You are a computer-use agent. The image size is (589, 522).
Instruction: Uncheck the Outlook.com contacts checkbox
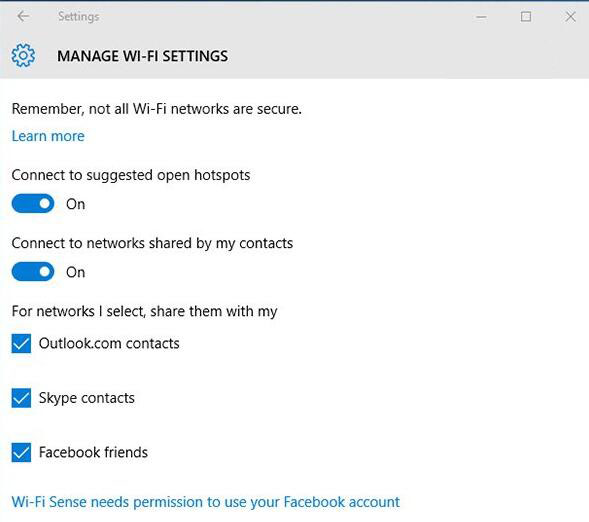[21, 344]
